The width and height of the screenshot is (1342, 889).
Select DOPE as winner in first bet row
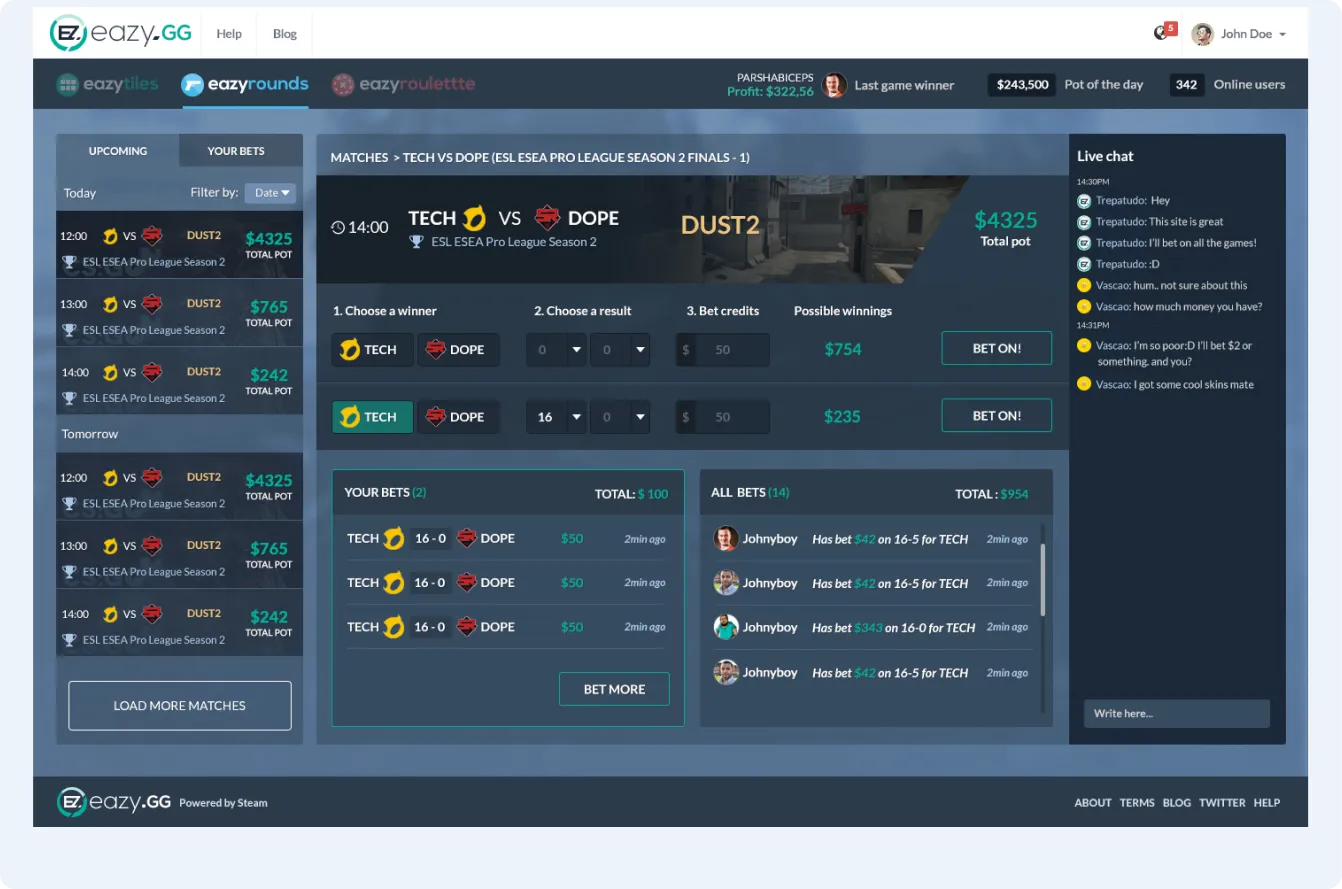(x=457, y=350)
